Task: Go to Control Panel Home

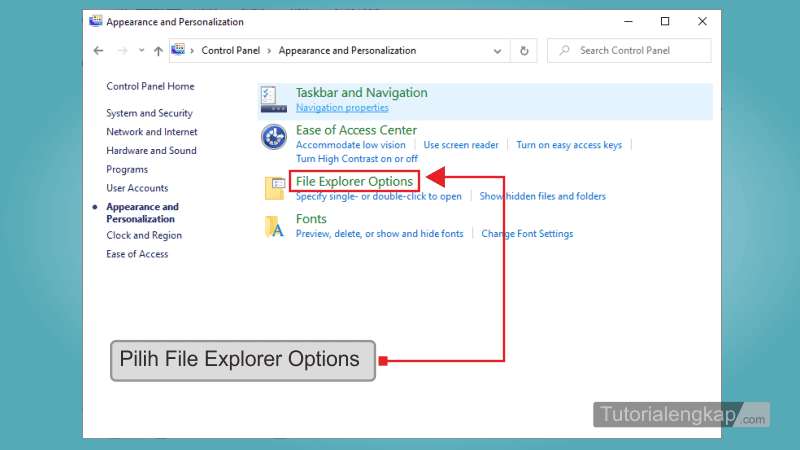Action: (x=150, y=86)
